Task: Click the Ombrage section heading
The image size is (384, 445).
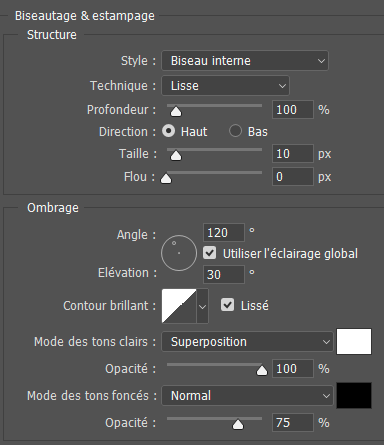Action: 53,208
